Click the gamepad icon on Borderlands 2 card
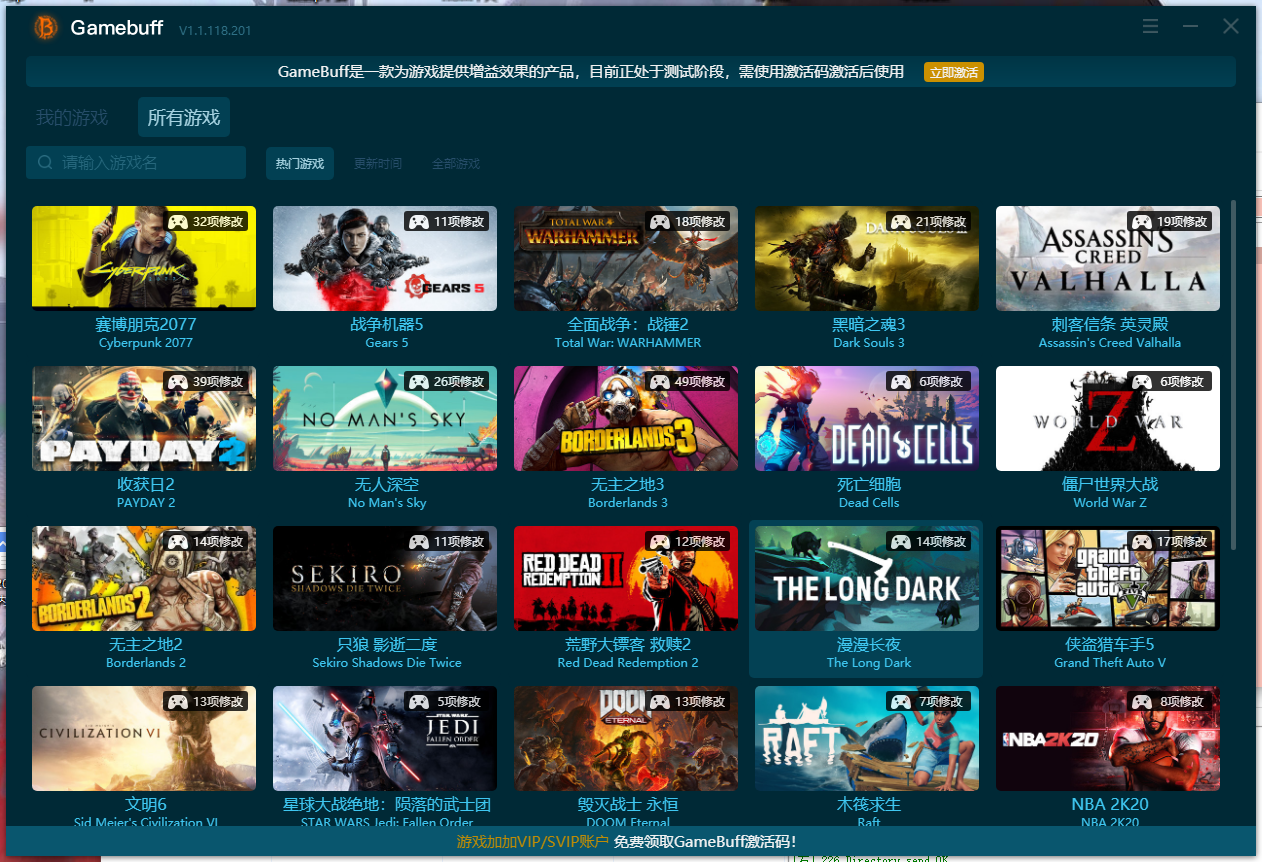 (177, 541)
